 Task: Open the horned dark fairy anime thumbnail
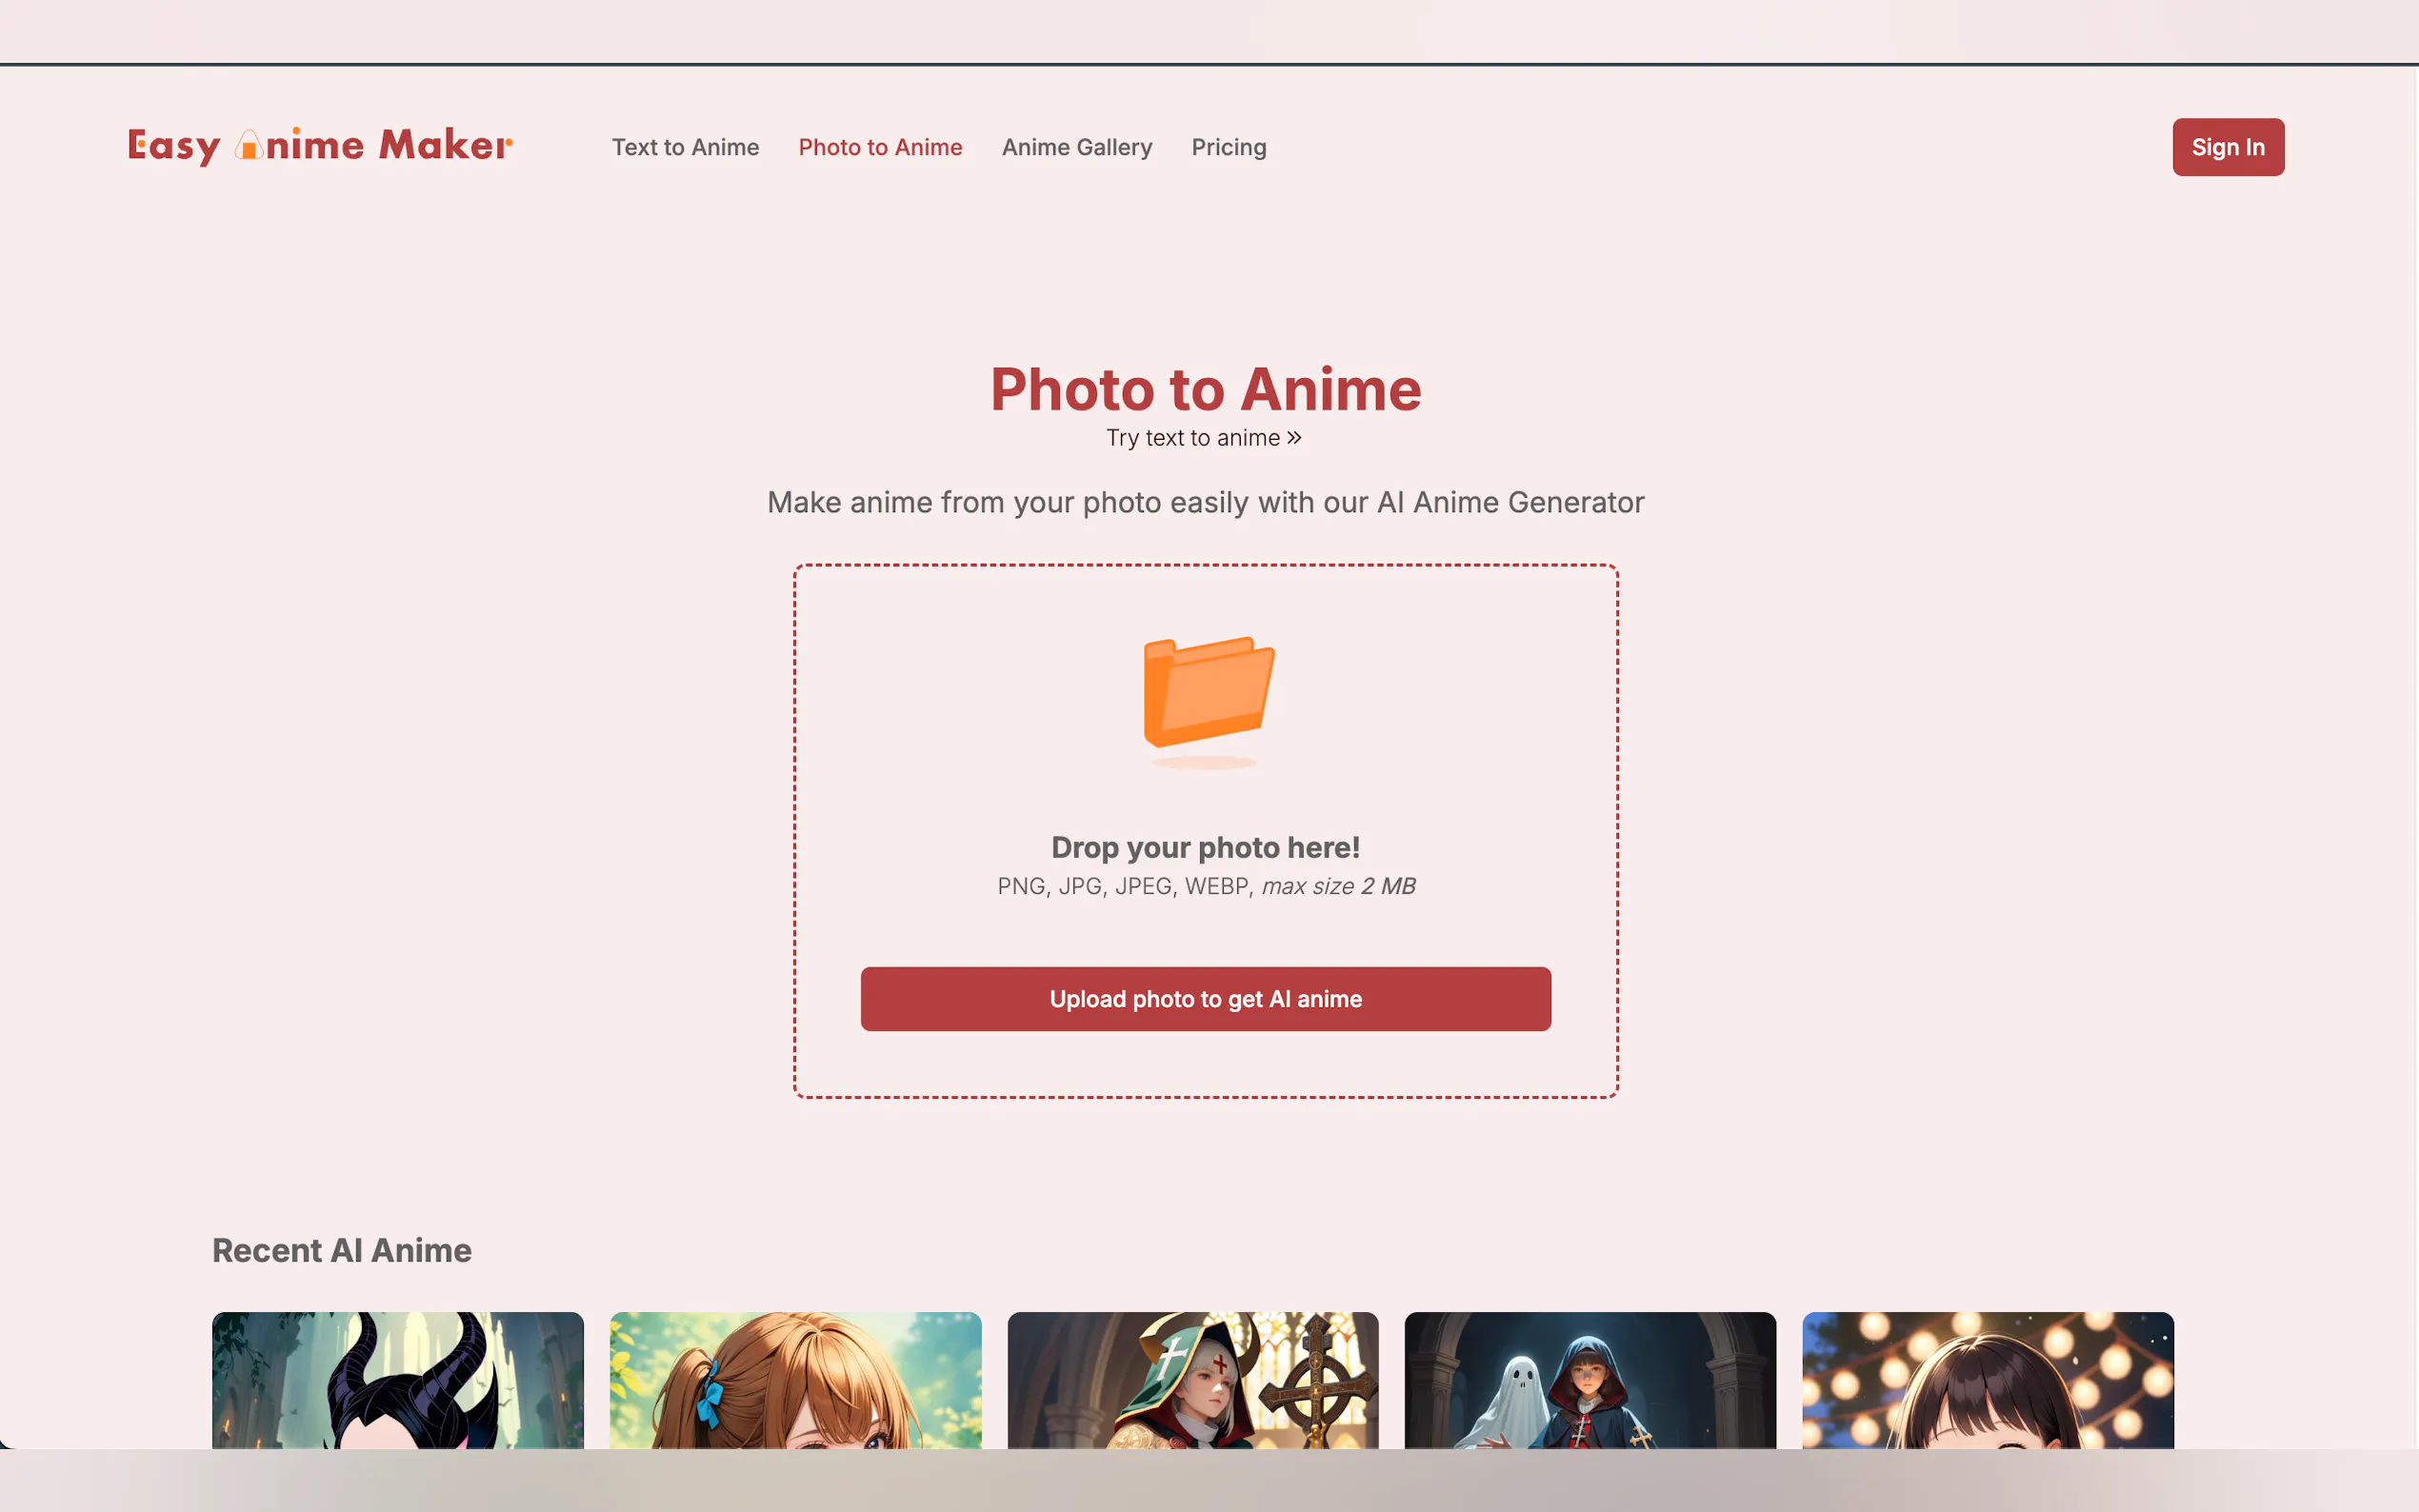pyautogui.click(x=397, y=1380)
